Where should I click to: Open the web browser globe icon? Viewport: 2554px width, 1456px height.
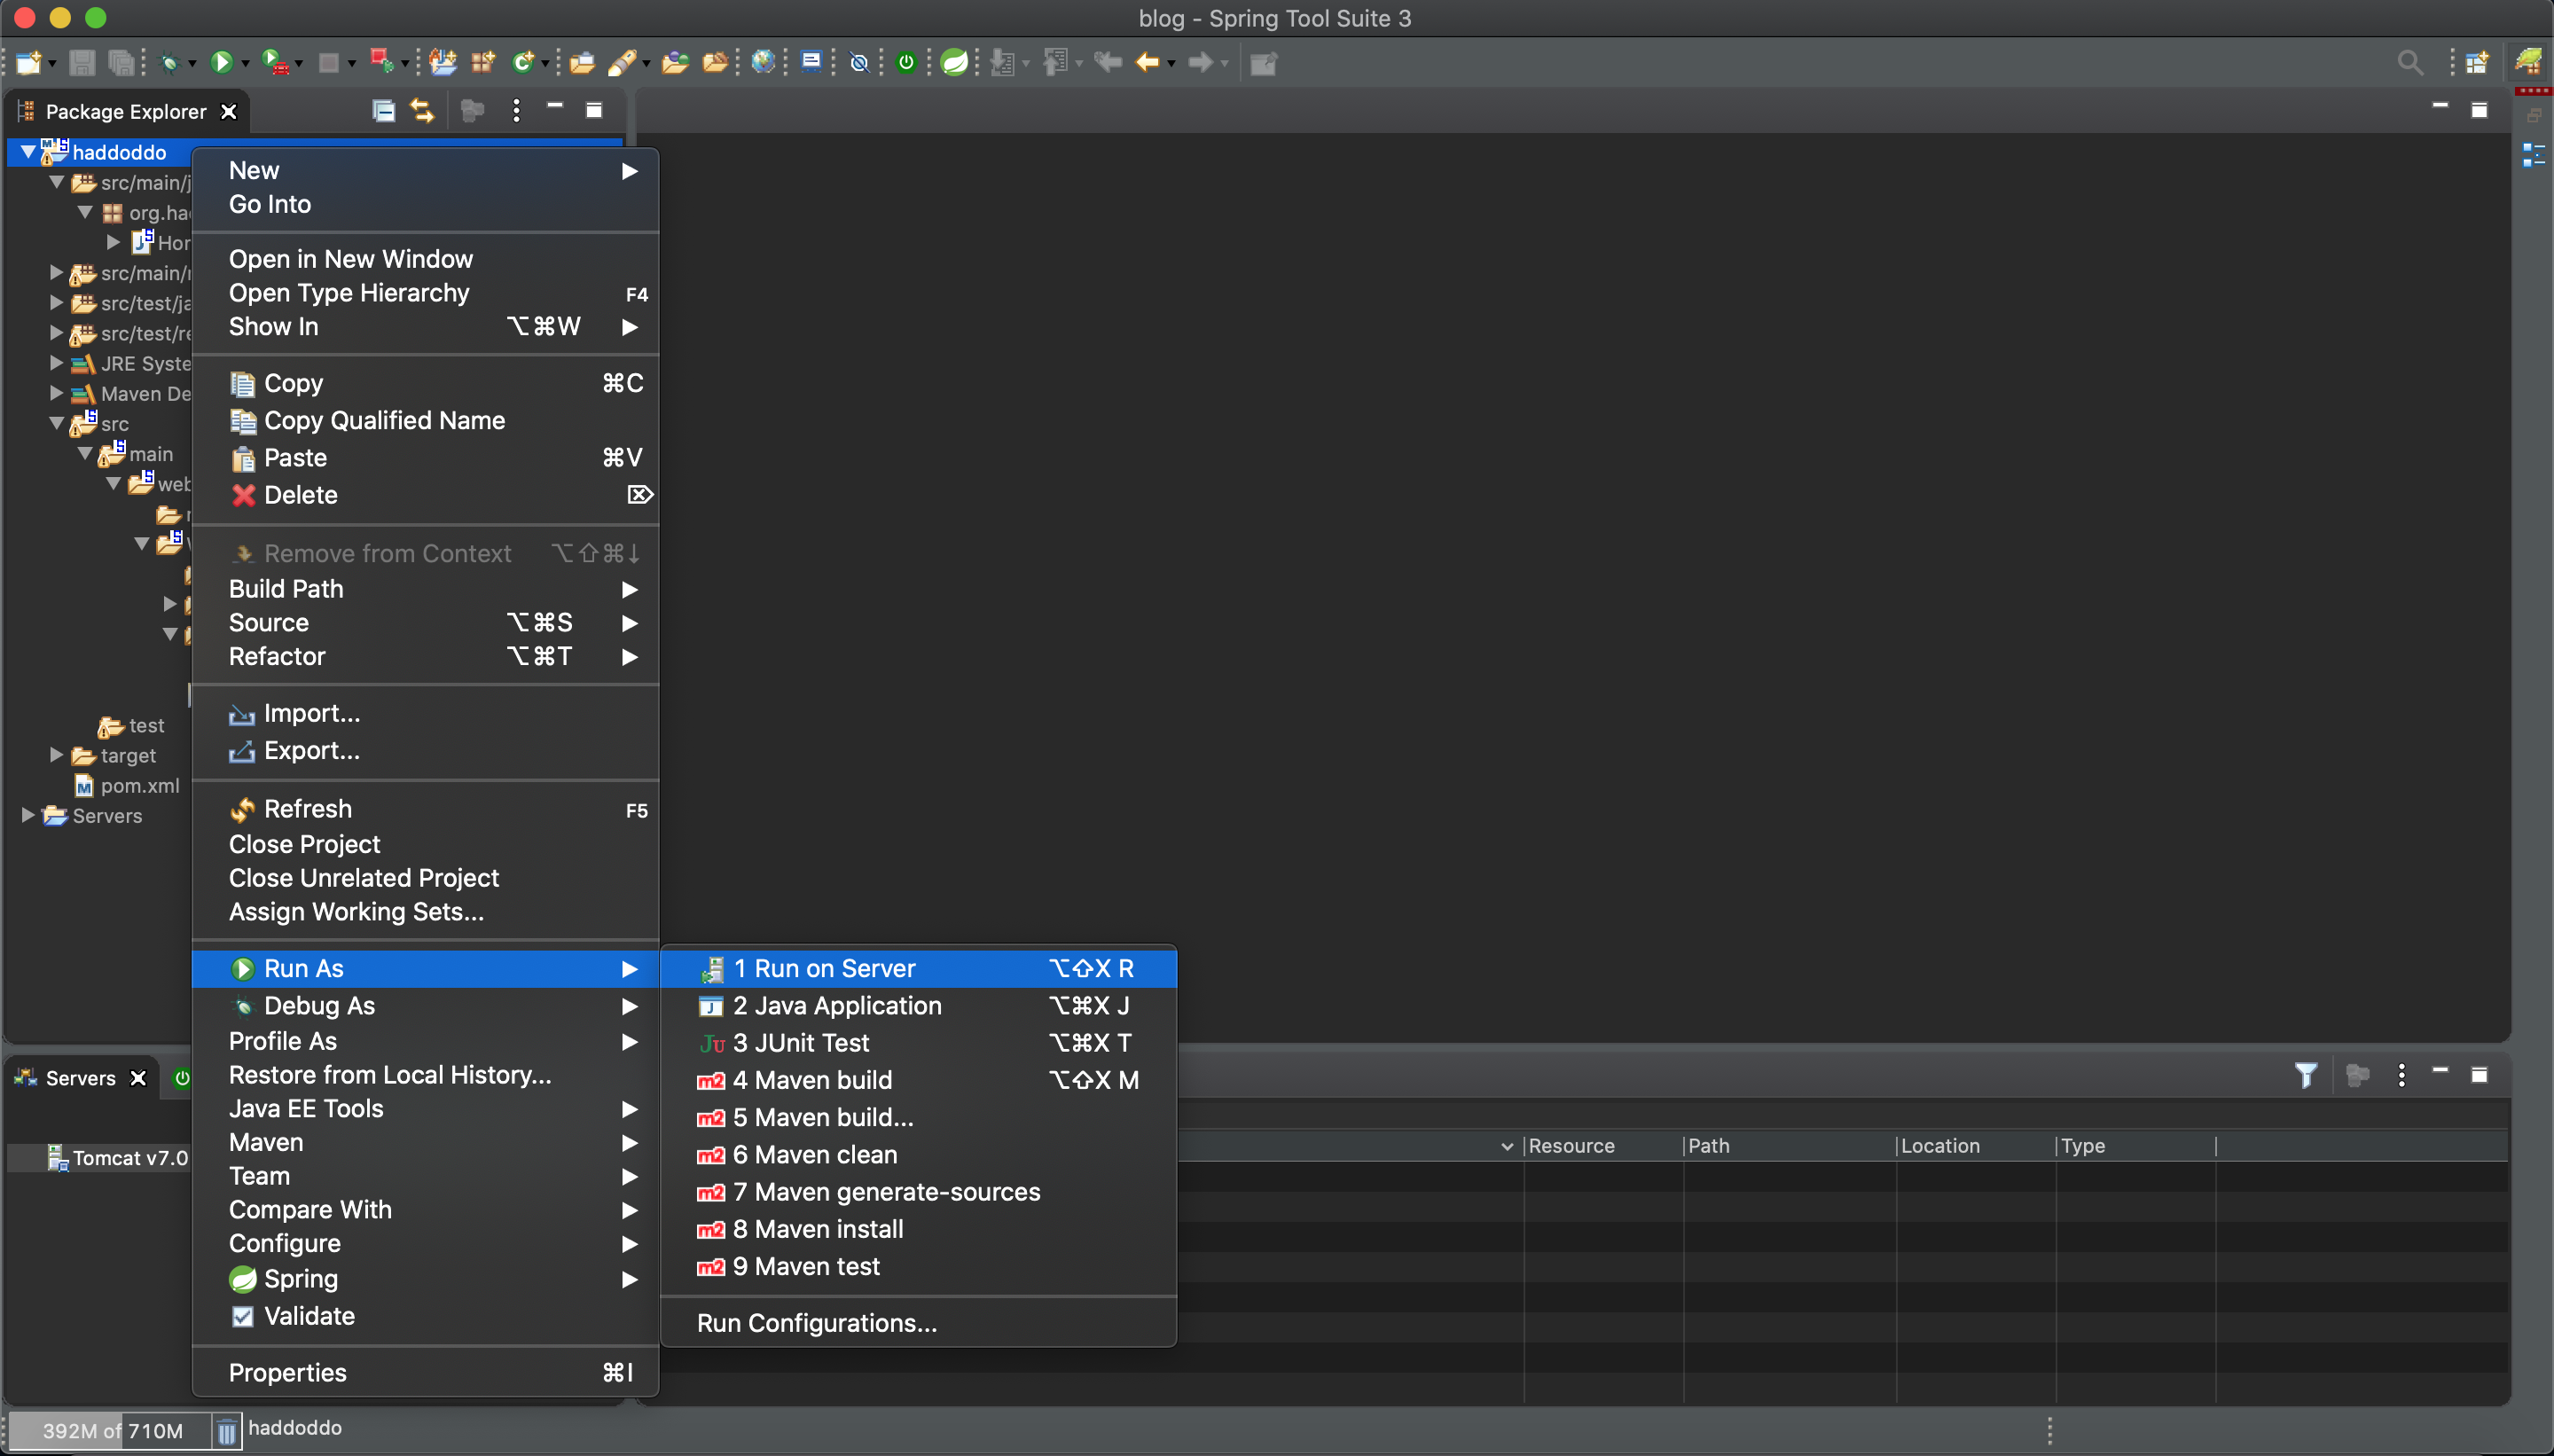coord(763,63)
